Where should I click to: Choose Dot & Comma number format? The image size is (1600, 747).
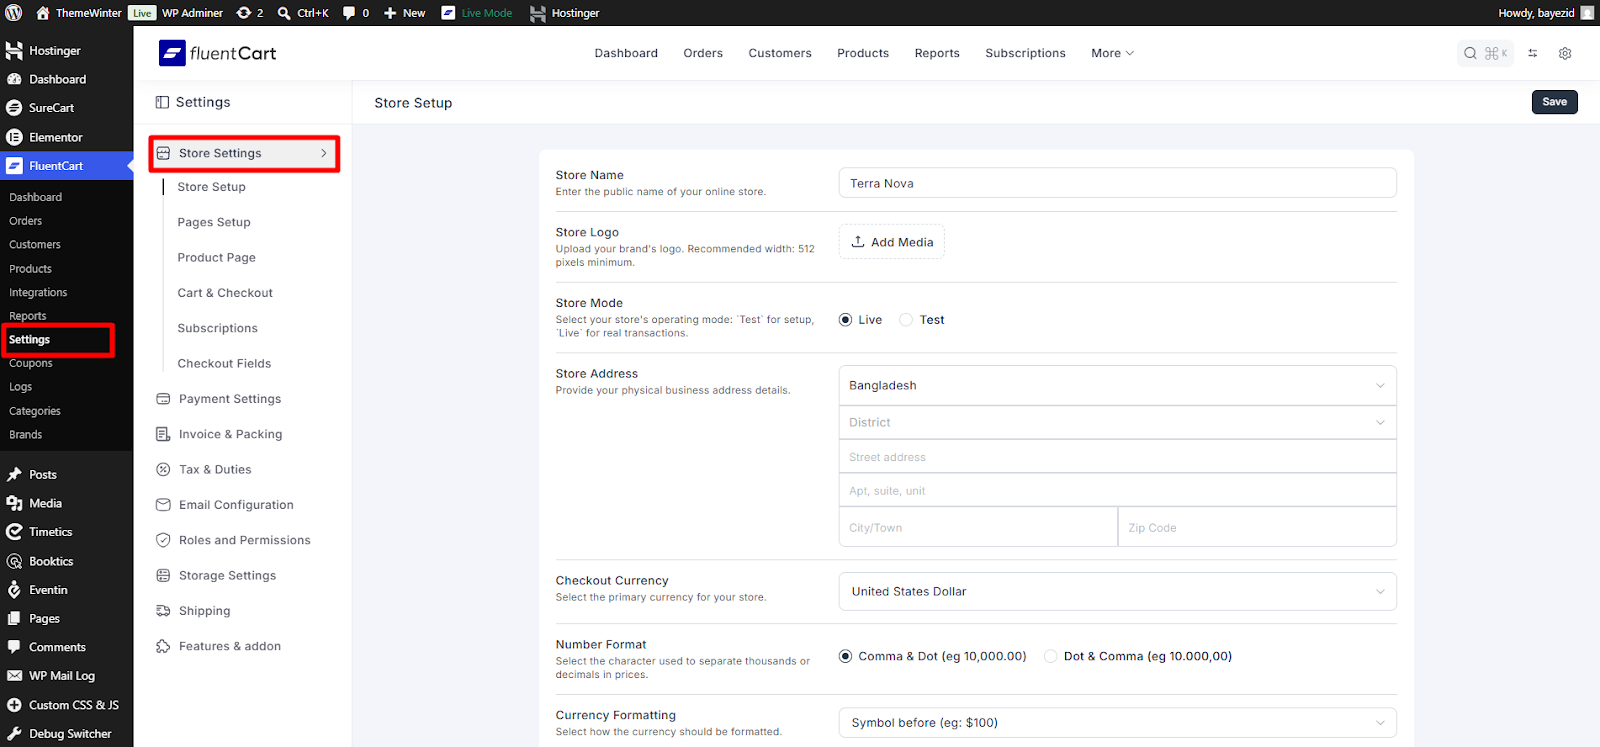click(1051, 657)
